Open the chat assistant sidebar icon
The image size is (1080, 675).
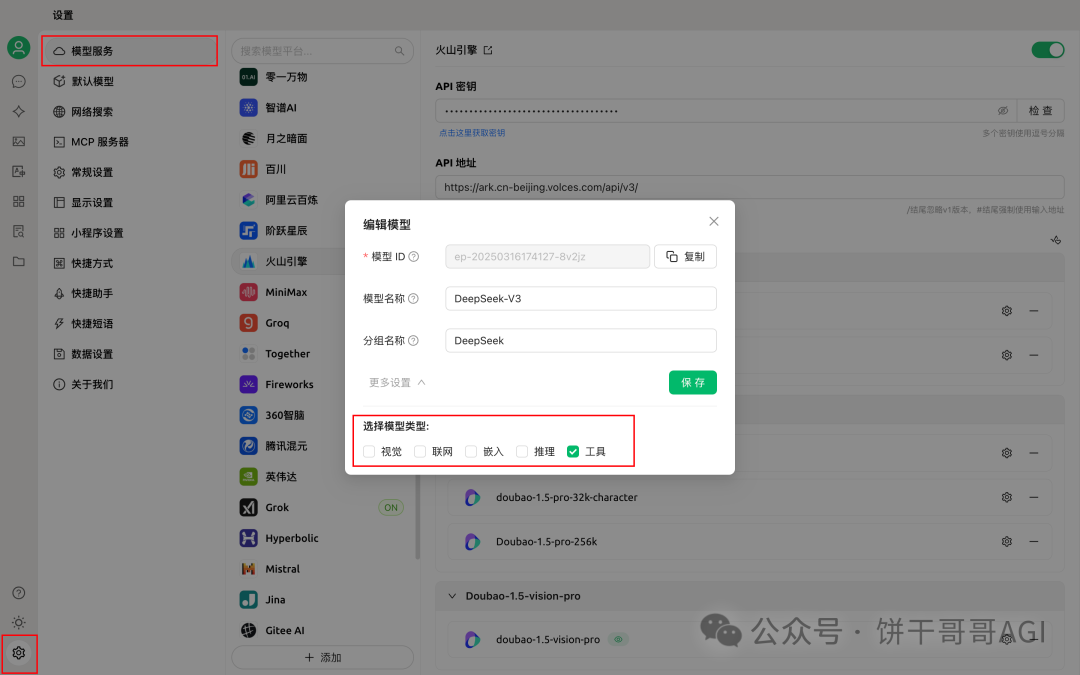pyautogui.click(x=19, y=81)
